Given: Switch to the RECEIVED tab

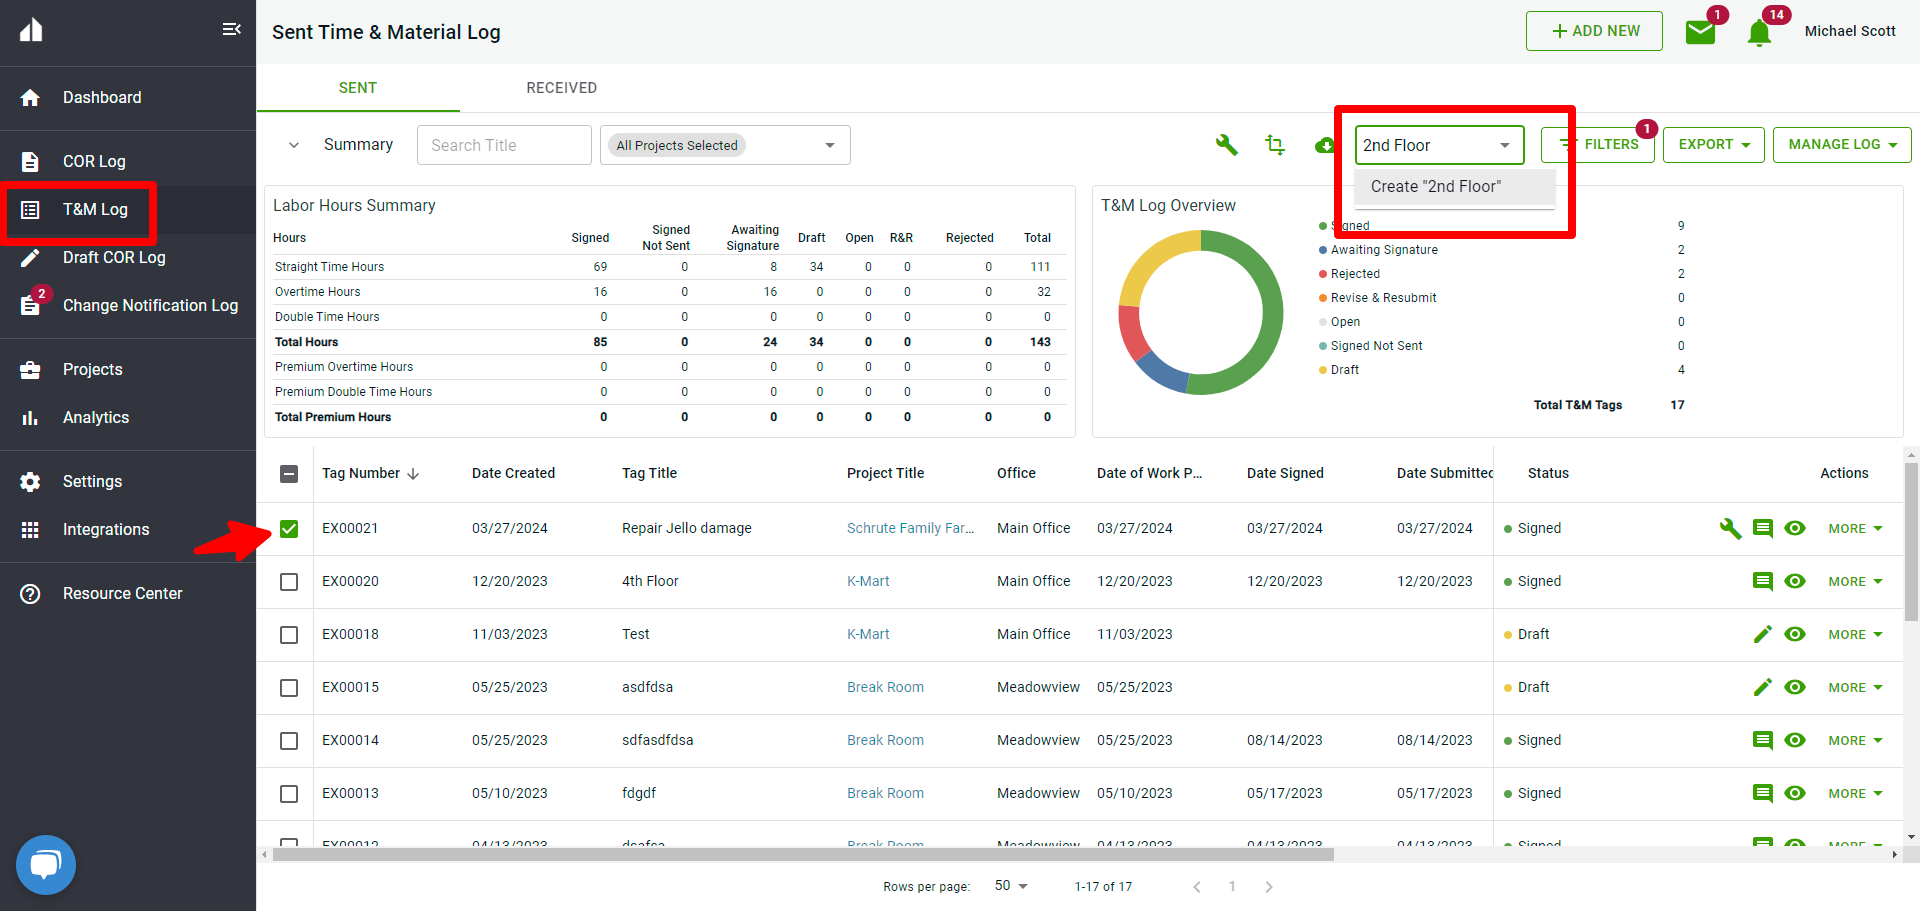Looking at the screenshot, I should click(561, 88).
